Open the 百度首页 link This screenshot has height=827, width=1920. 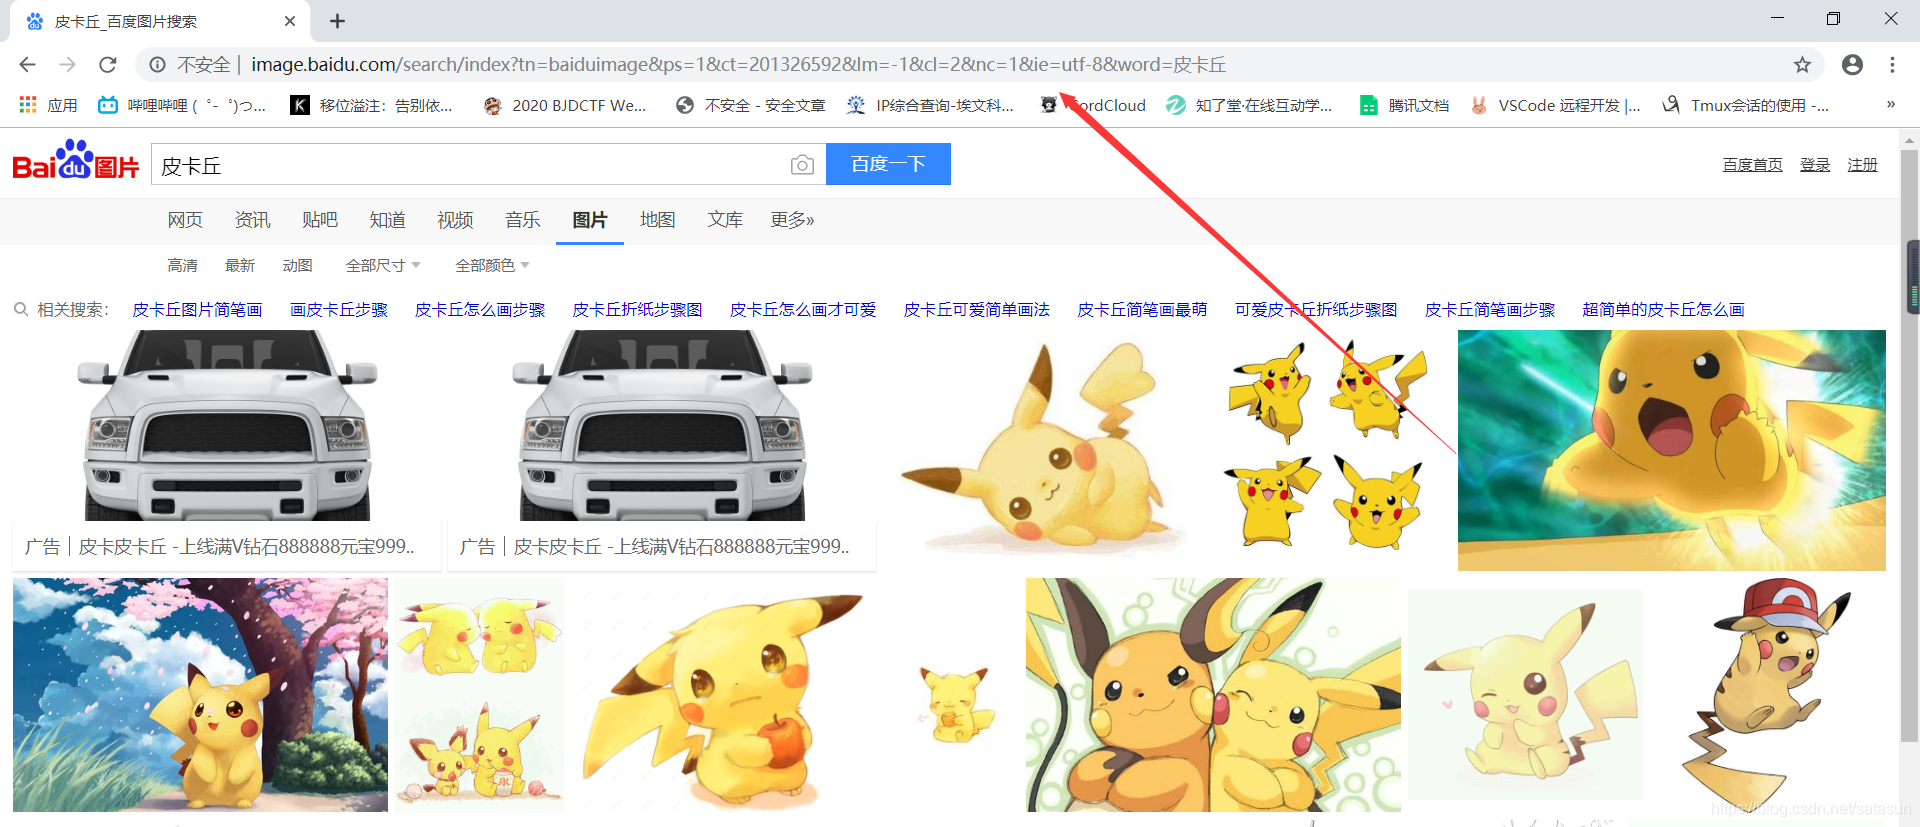pyautogui.click(x=1752, y=165)
